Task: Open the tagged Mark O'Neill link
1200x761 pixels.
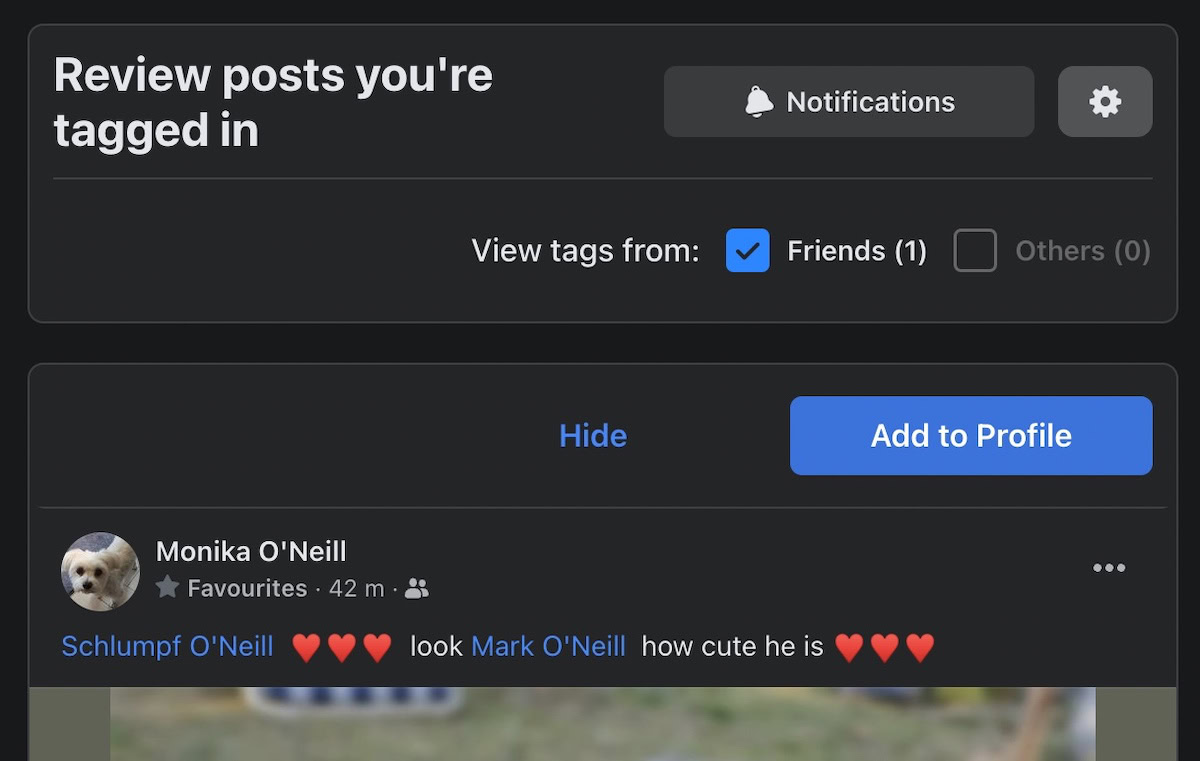Action: pyautogui.click(x=548, y=646)
